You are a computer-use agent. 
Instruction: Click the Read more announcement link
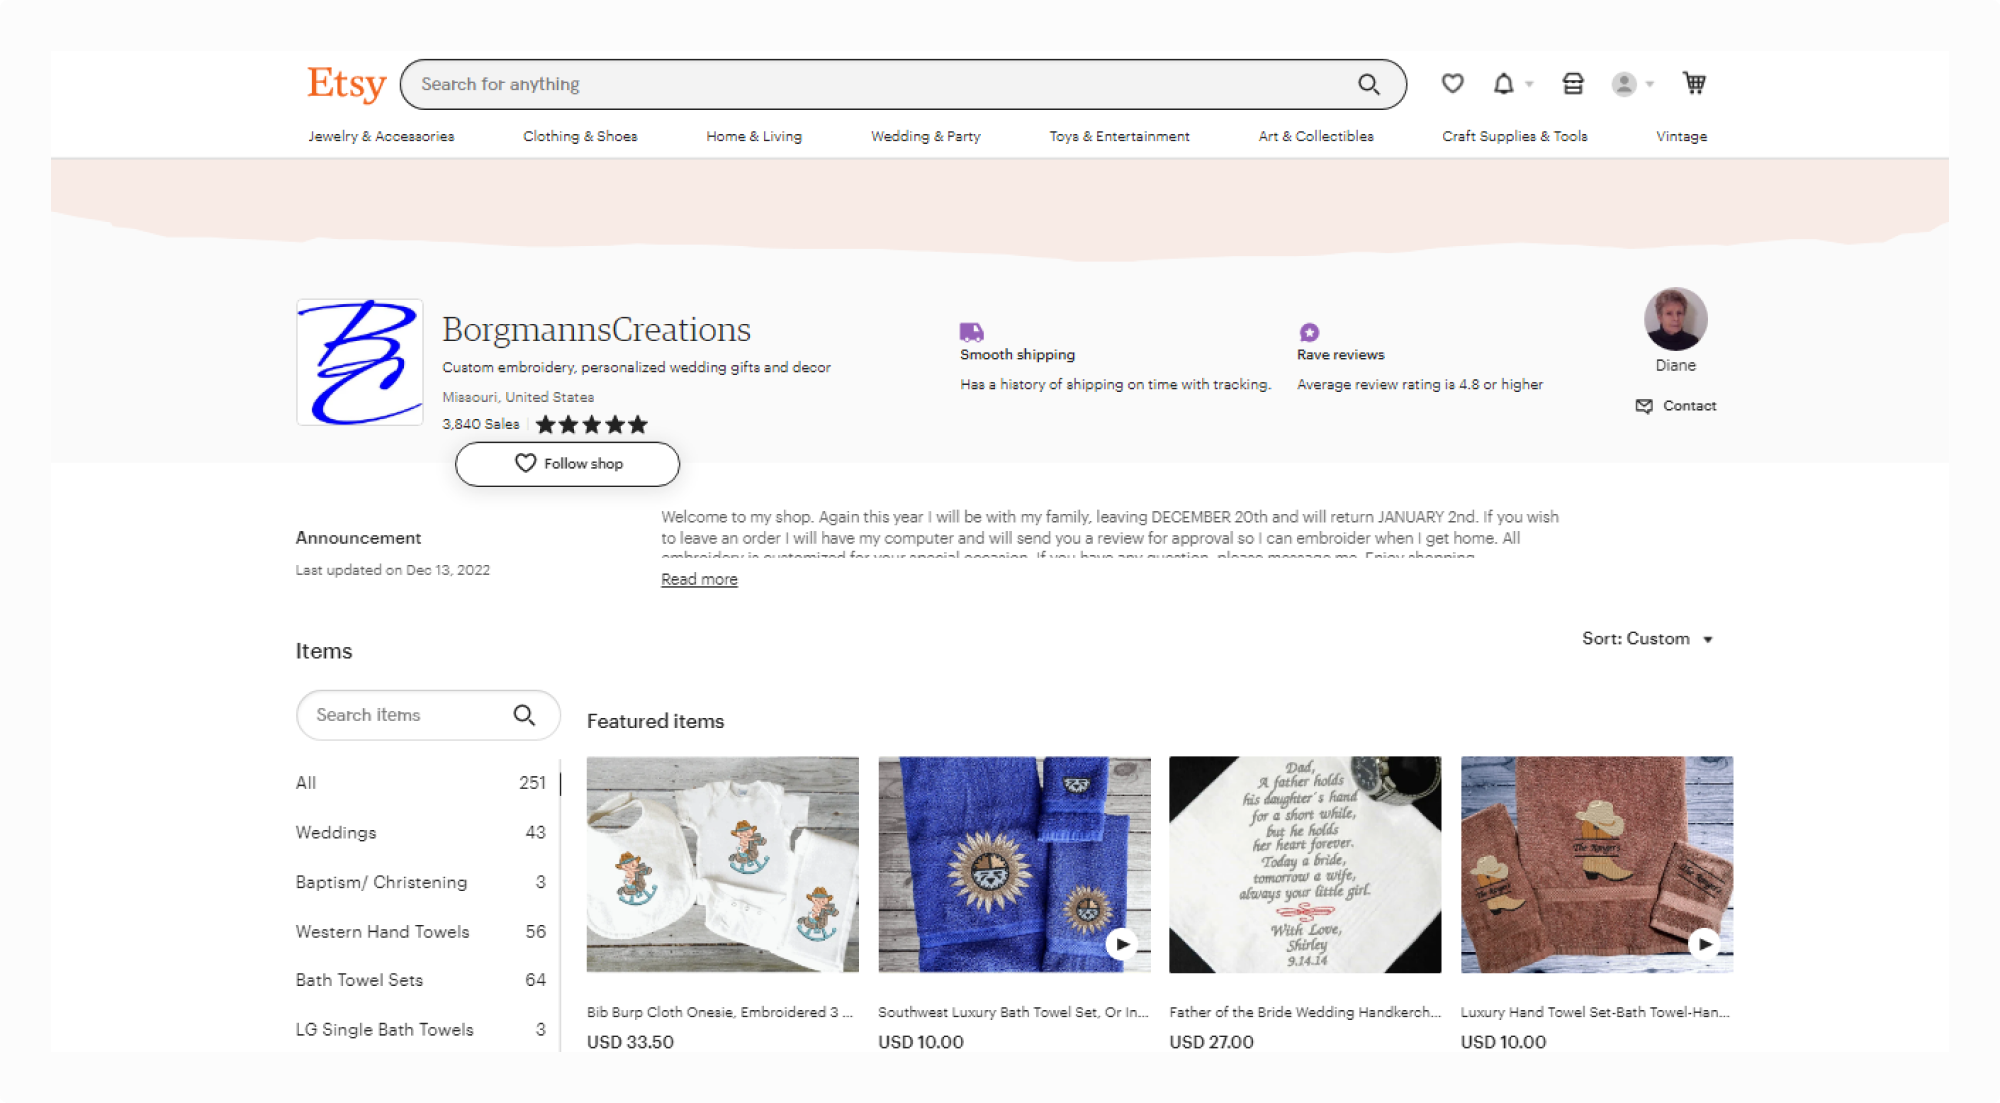699,579
